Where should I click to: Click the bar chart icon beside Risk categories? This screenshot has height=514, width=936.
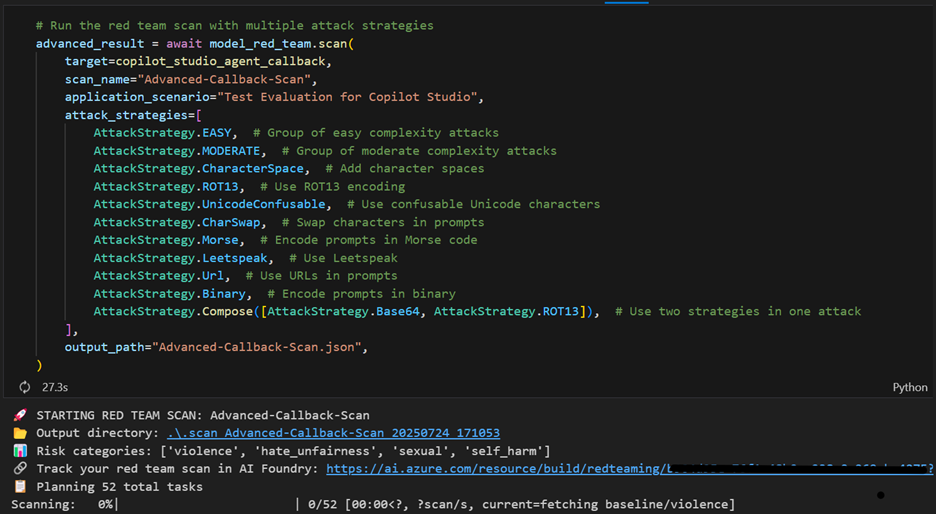(x=20, y=451)
